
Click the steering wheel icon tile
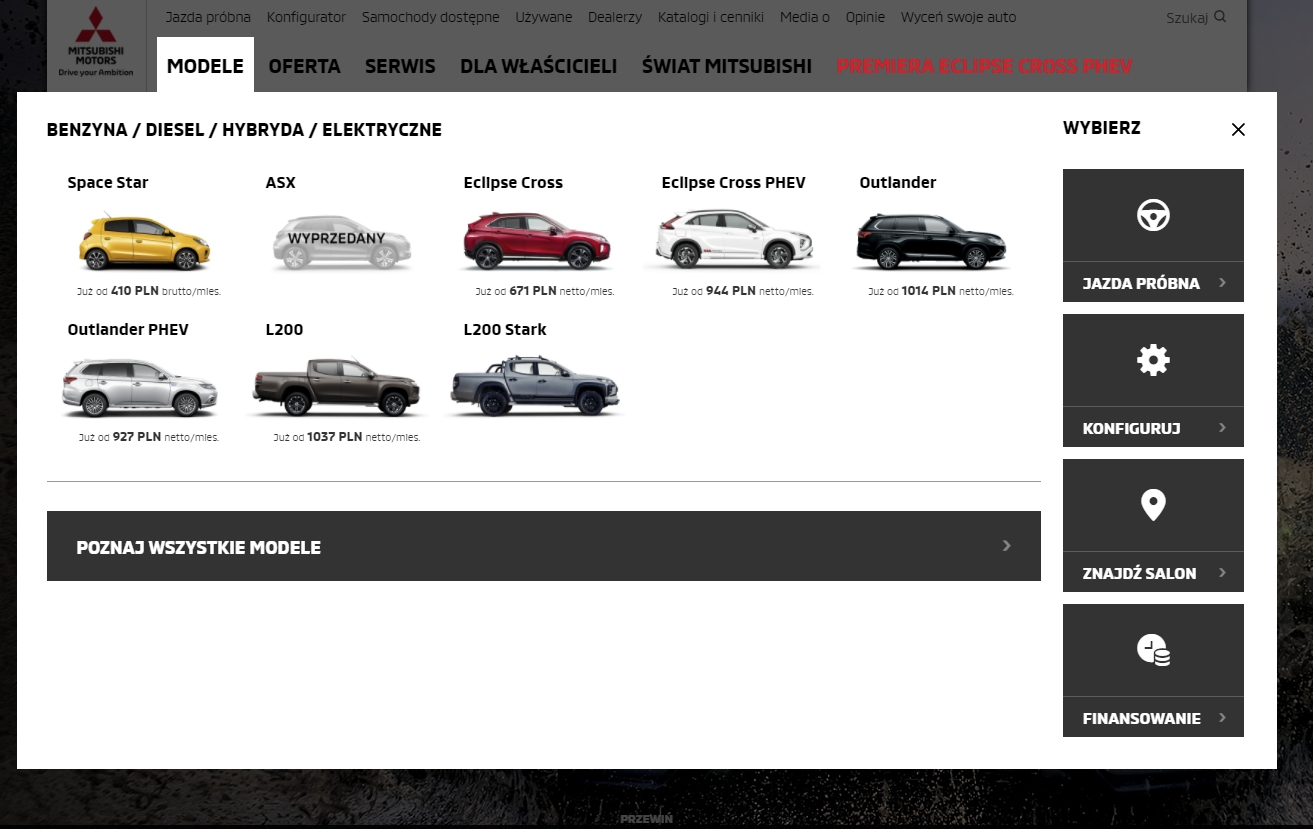(x=1153, y=215)
